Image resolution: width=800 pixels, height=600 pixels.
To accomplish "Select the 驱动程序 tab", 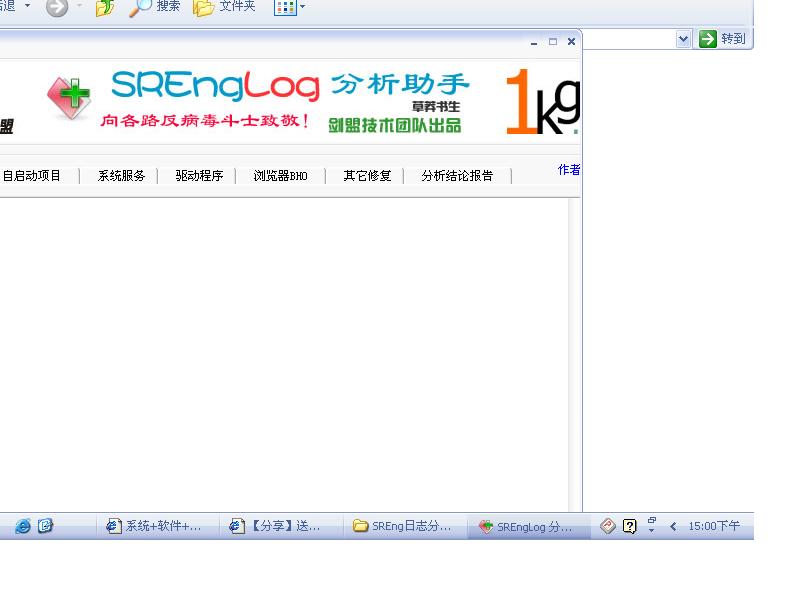I will pyautogui.click(x=199, y=176).
